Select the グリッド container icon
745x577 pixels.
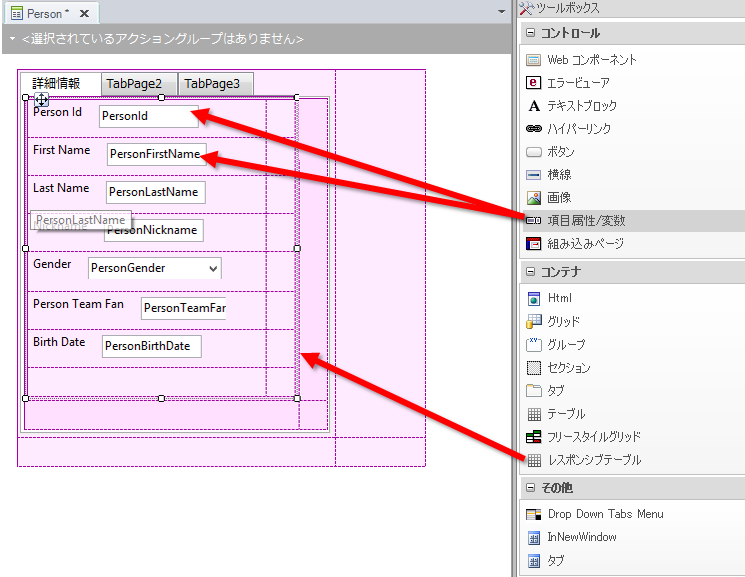coord(534,321)
